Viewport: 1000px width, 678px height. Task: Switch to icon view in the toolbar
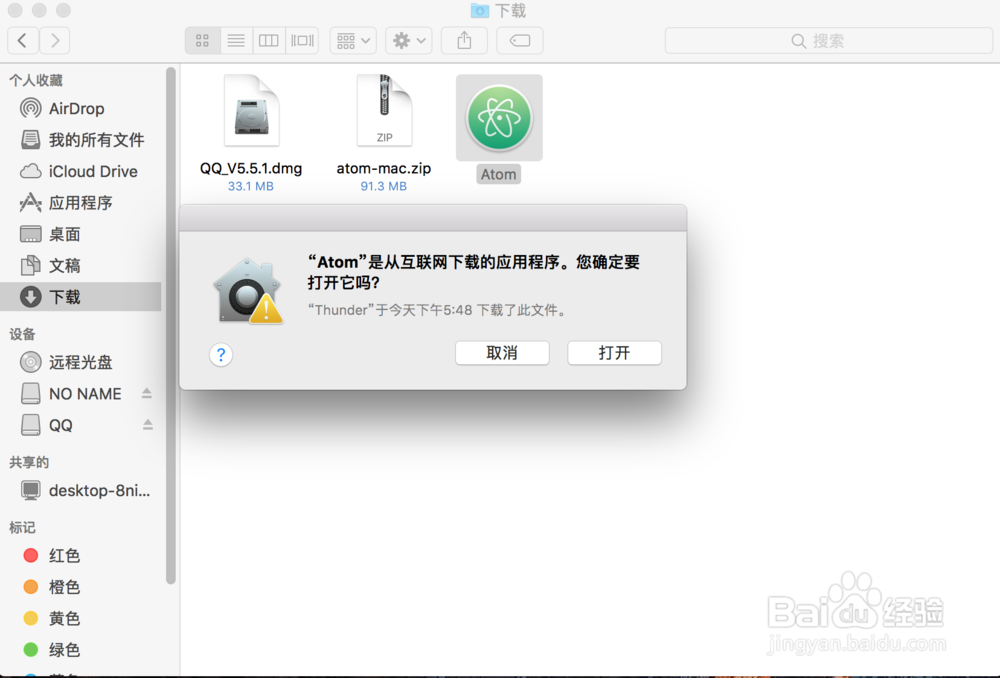click(x=202, y=40)
